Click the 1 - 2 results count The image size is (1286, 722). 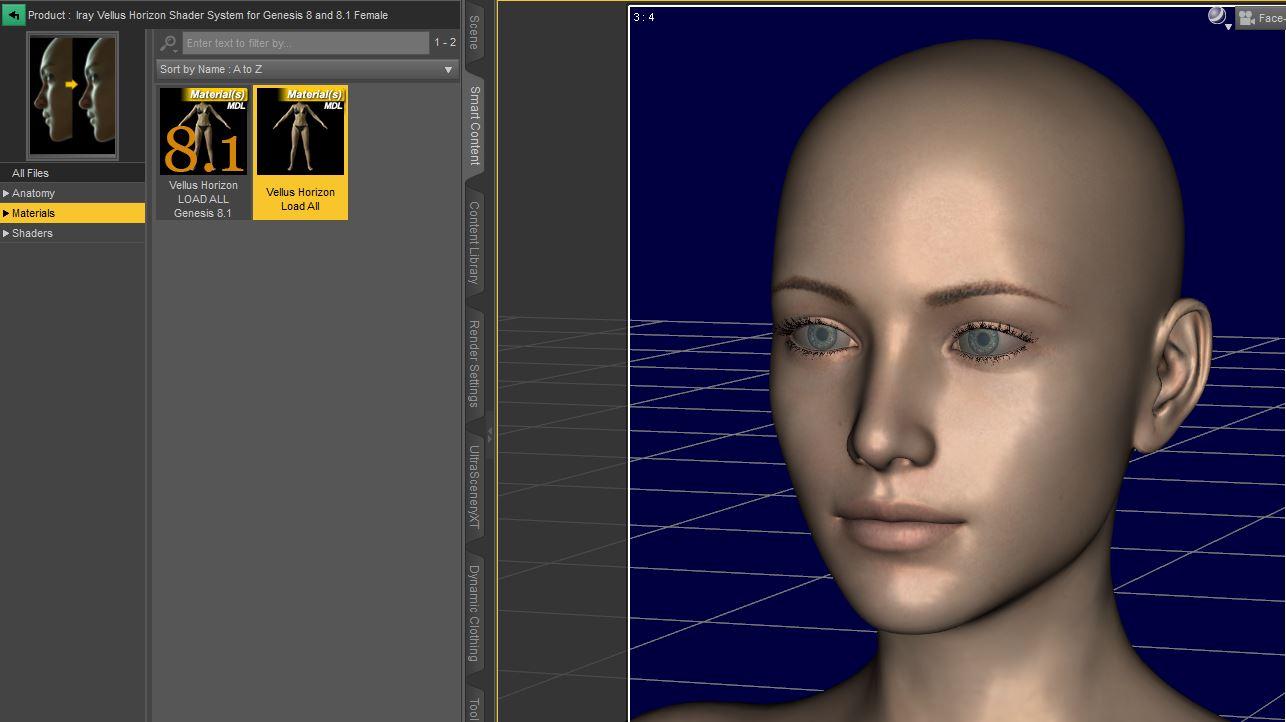click(x=445, y=43)
